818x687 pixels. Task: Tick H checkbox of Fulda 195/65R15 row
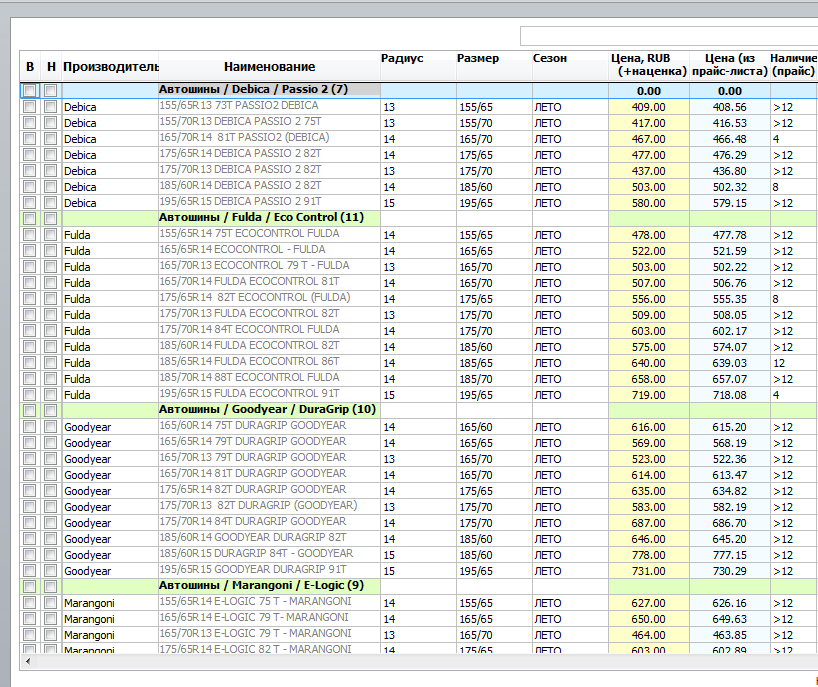51,395
